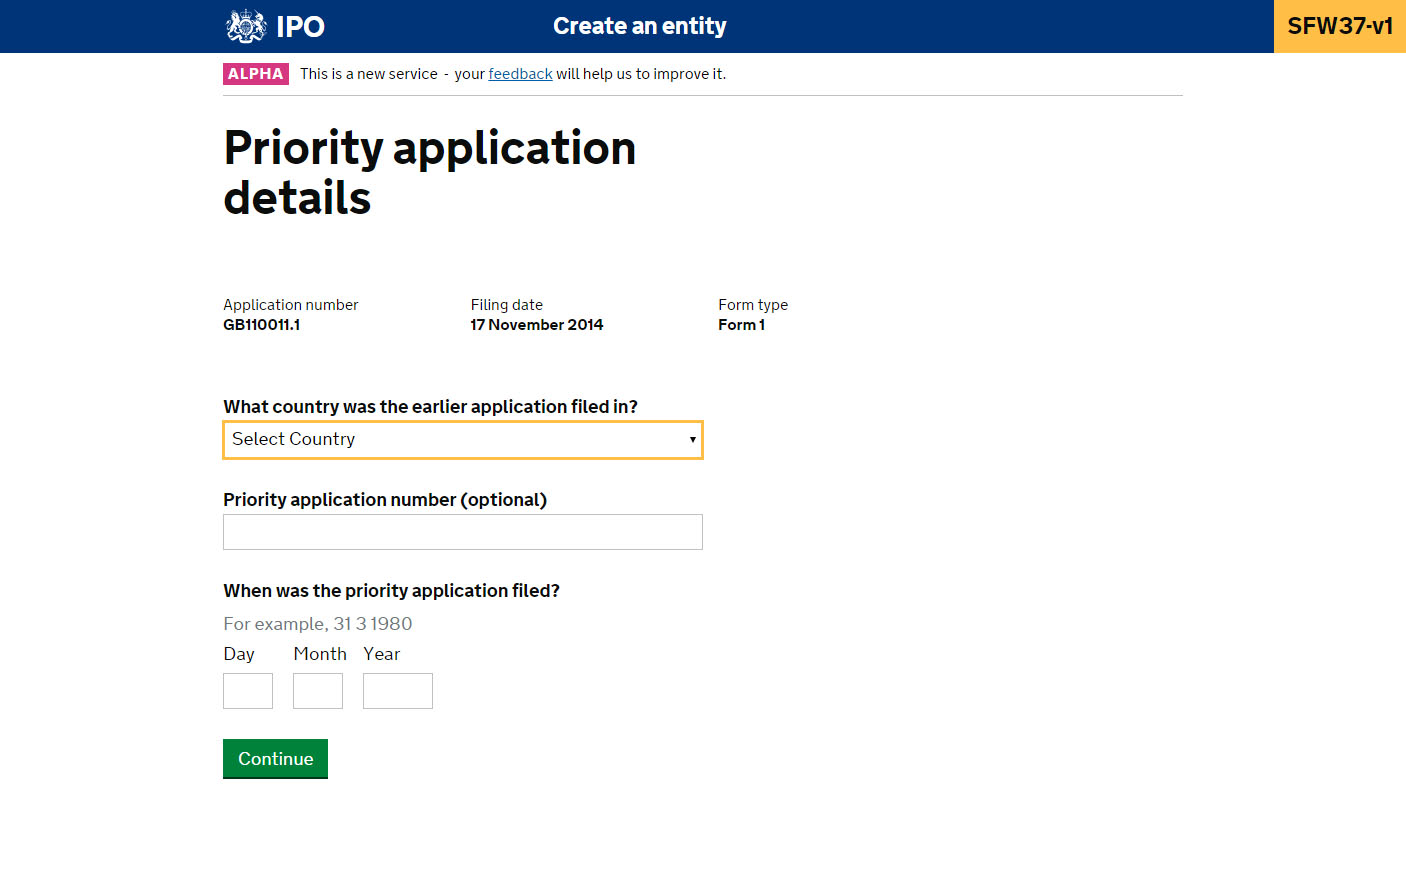Click the 'Priority application details' heading
This screenshot has height=882, width=1406.
click(x=429, y=172)
